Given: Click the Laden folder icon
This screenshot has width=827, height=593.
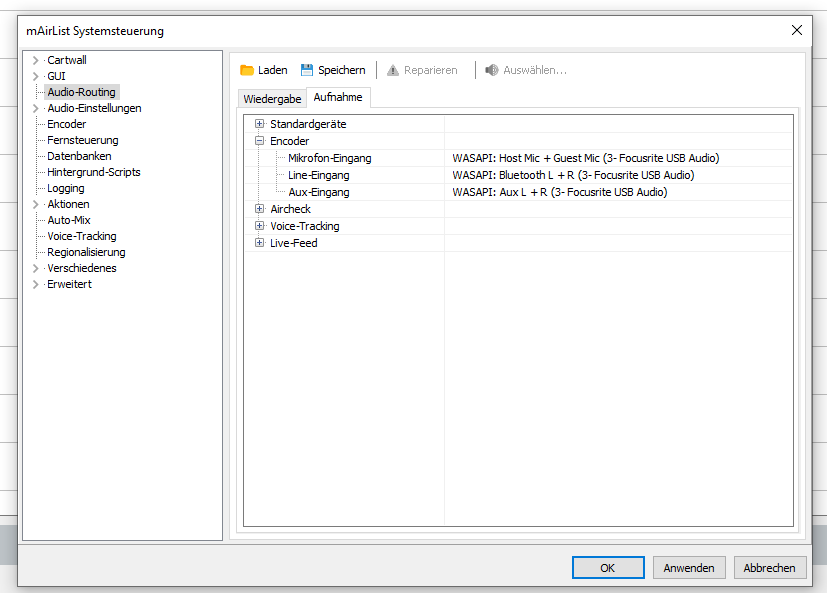Looking at the screenshot, I should pos(247,71).
